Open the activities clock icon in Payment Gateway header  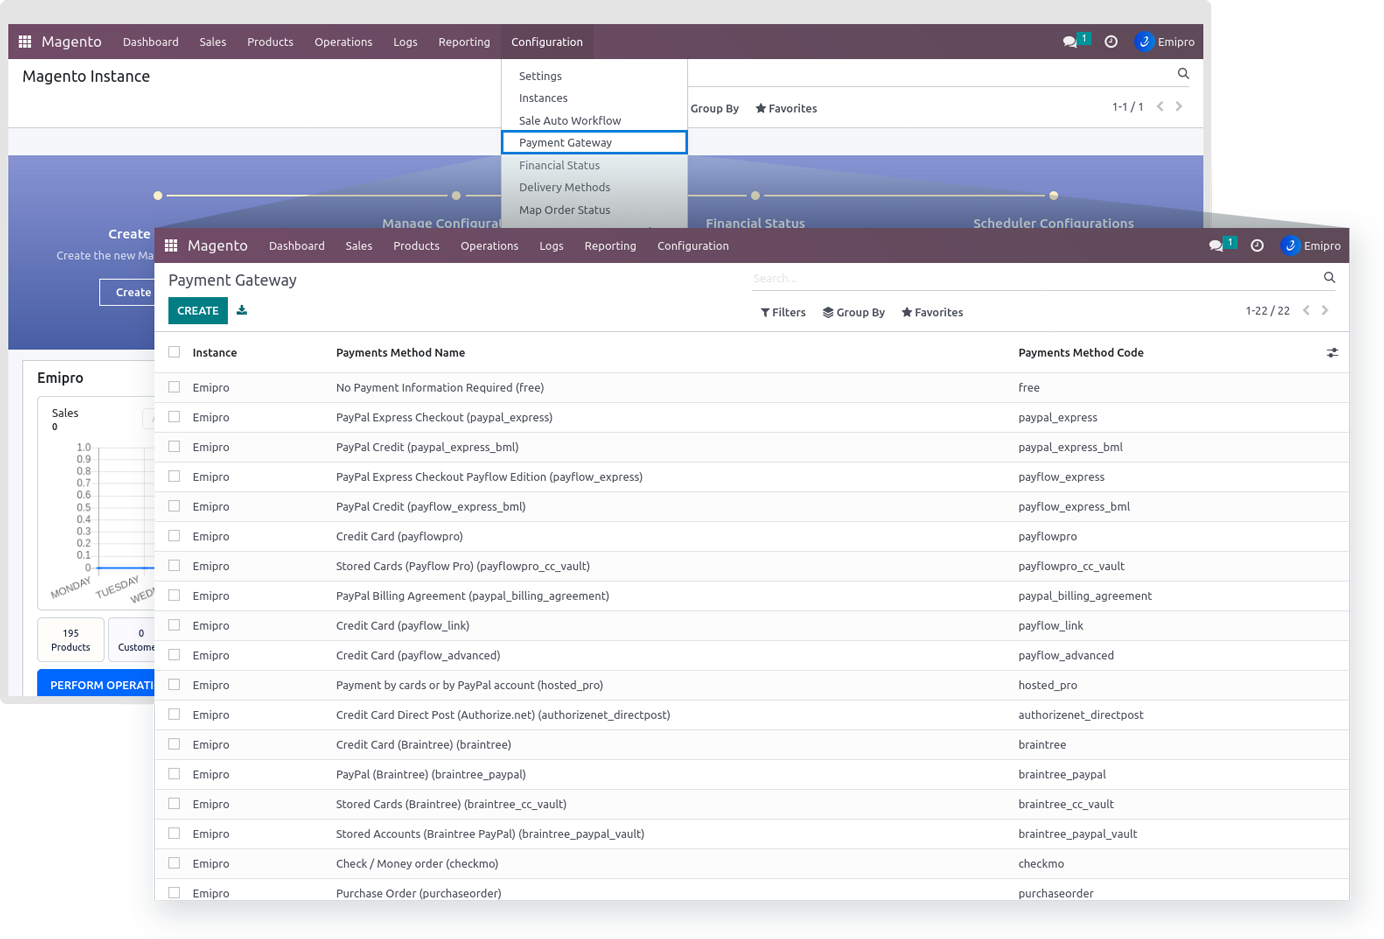(1257, 246)
